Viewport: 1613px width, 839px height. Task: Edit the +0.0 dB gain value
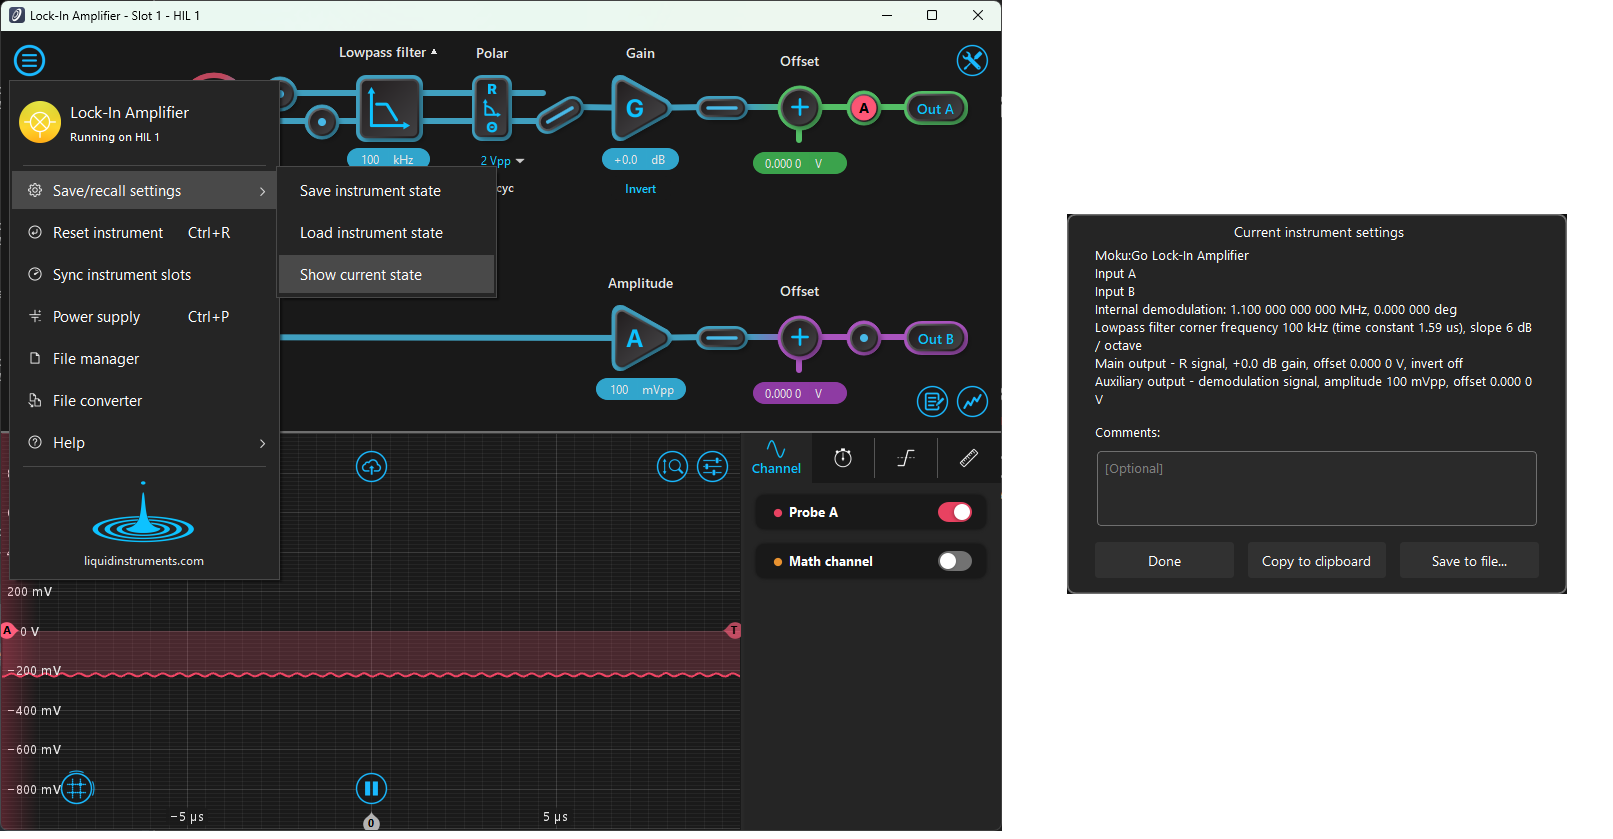(640, 159)
